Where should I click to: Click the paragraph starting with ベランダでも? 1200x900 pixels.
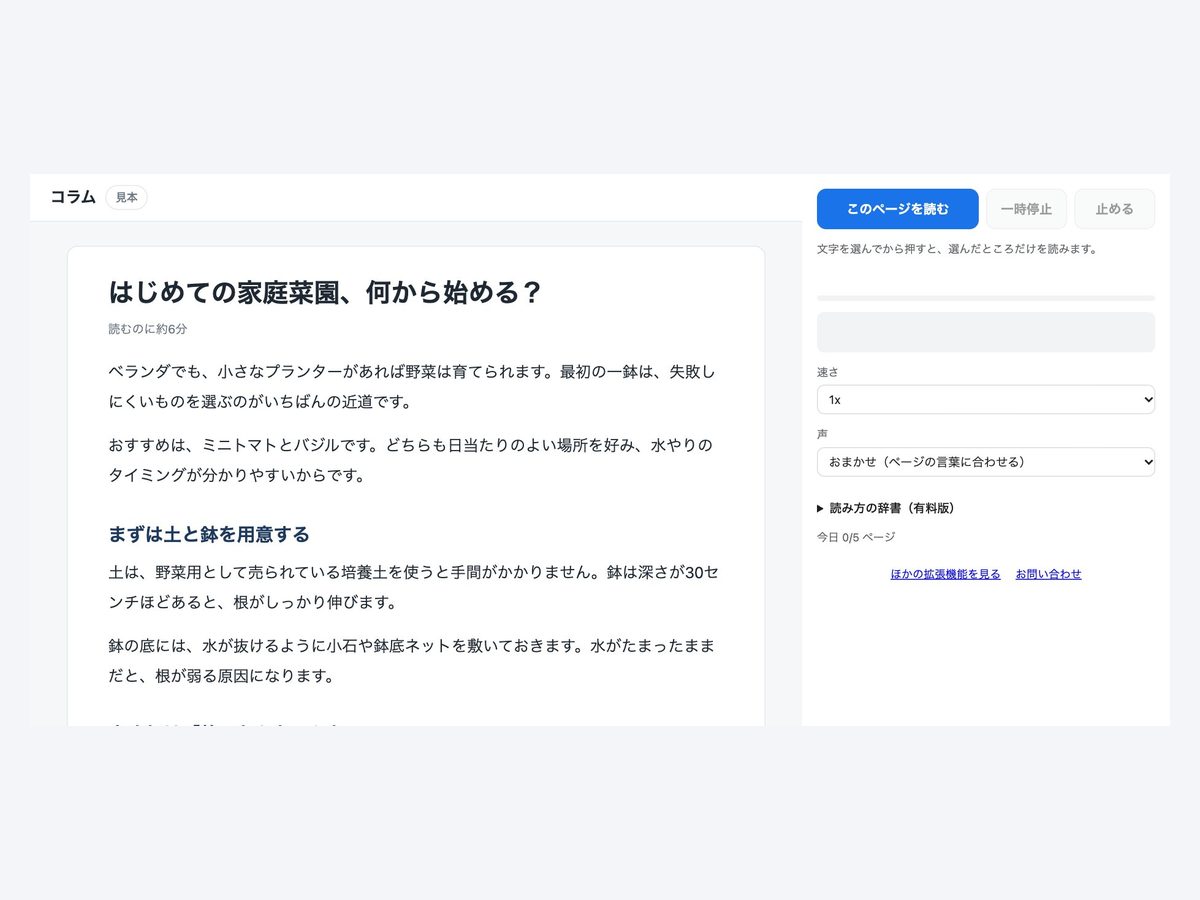click(412, 386)
